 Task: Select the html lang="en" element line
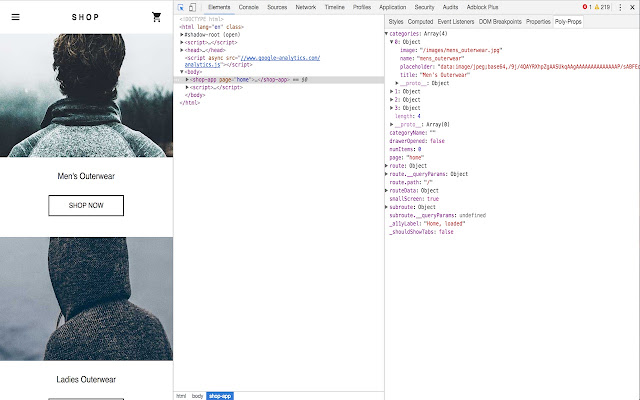pos(211,27)
